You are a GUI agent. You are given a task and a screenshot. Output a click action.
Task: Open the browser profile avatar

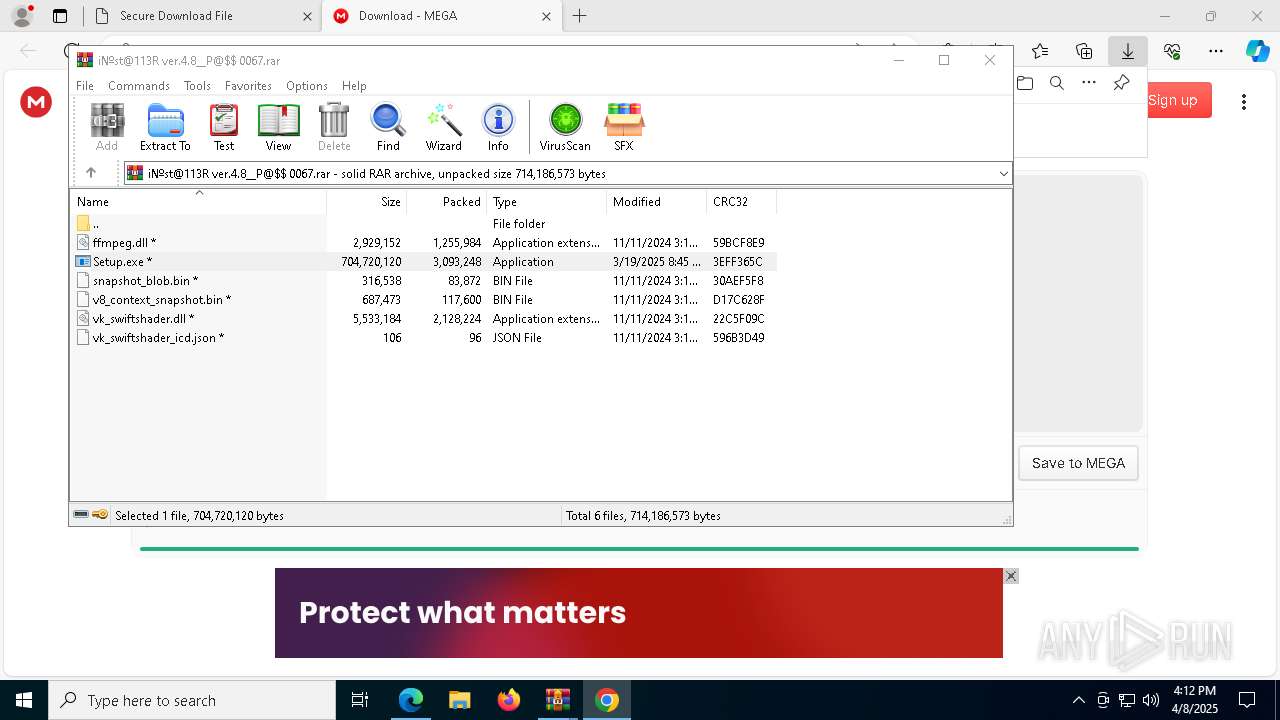[x=22, y=16]
